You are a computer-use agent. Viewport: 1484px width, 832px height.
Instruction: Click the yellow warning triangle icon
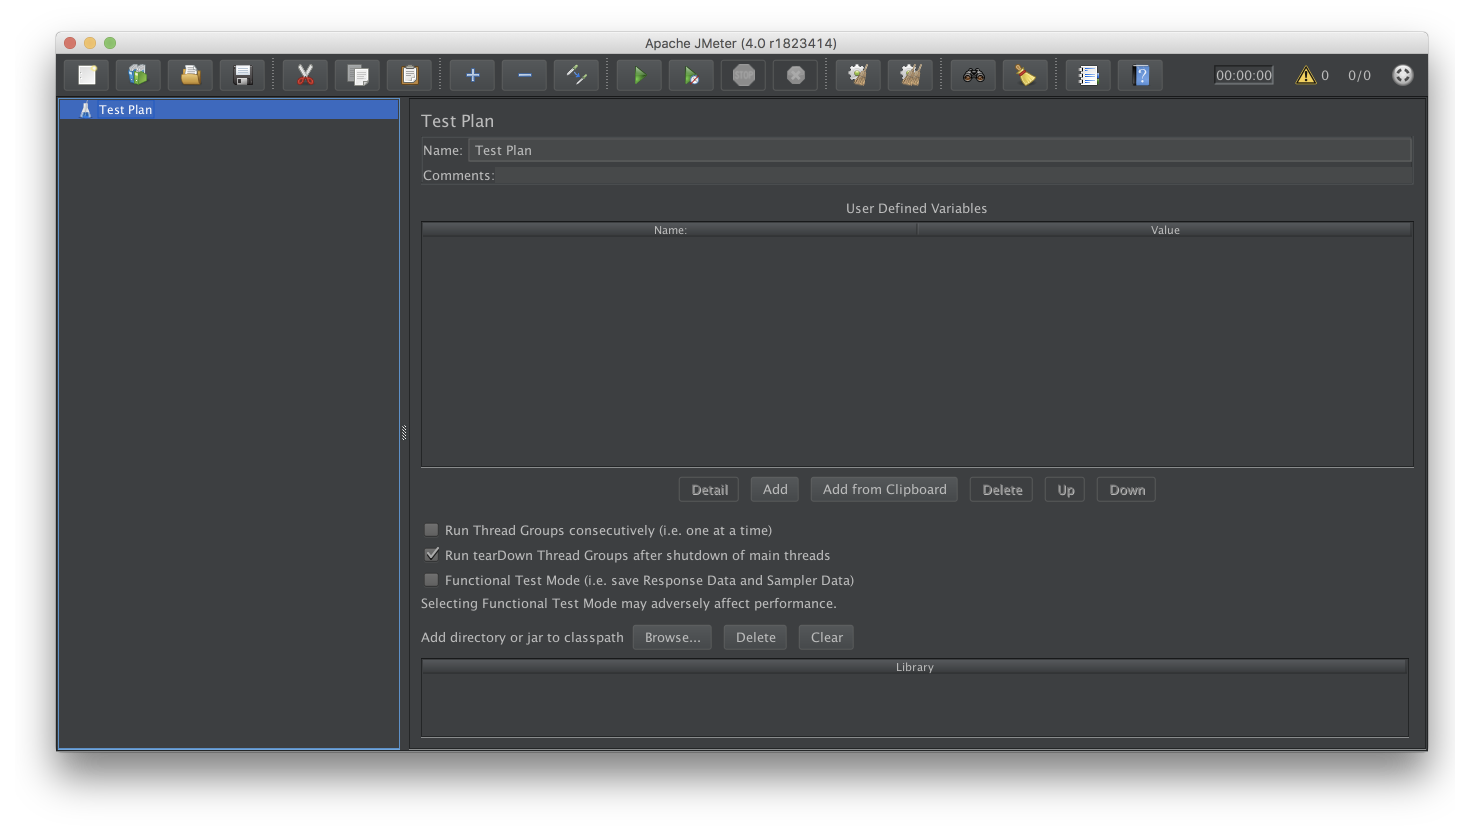pyautogui.click(x=1306, y=75)
